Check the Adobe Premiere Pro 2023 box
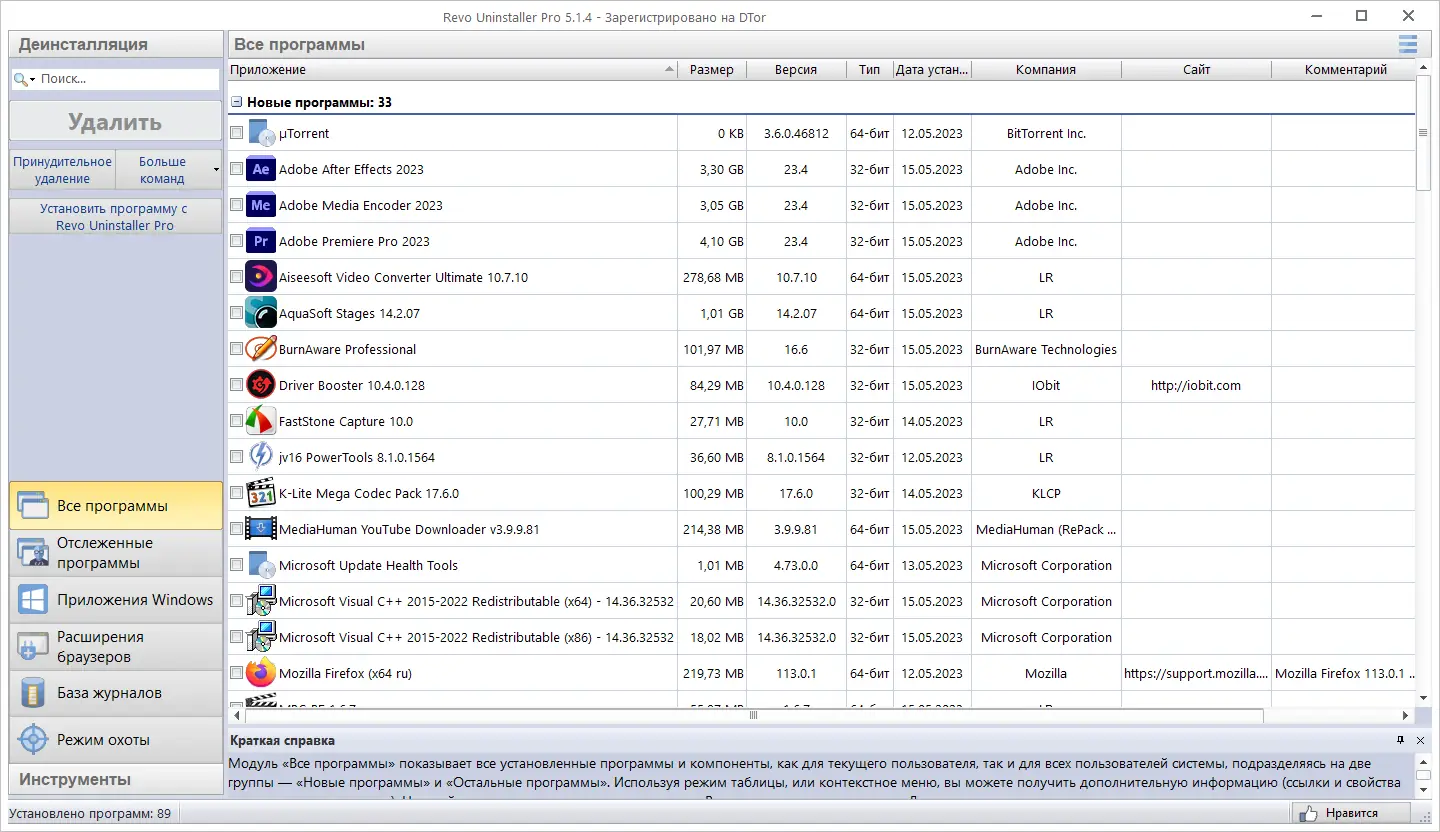The height and width of the screenshot is (832, 1440). pyautogui.click(x=236, y=241)
